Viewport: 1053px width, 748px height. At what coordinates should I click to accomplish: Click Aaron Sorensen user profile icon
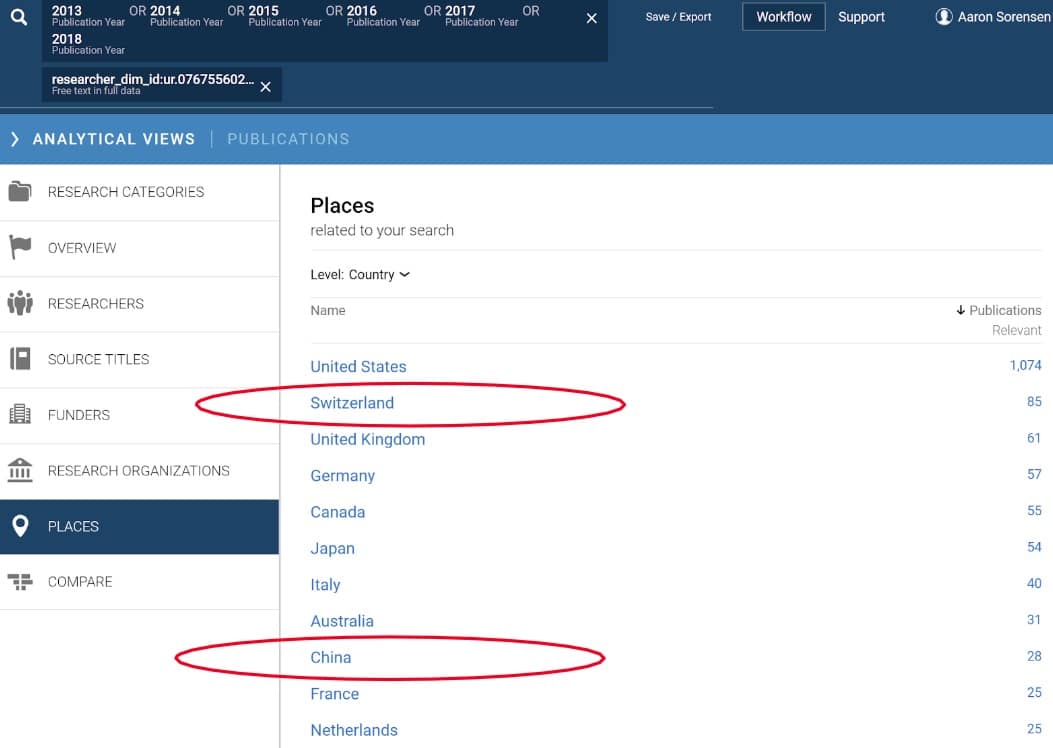pos(943,17)
